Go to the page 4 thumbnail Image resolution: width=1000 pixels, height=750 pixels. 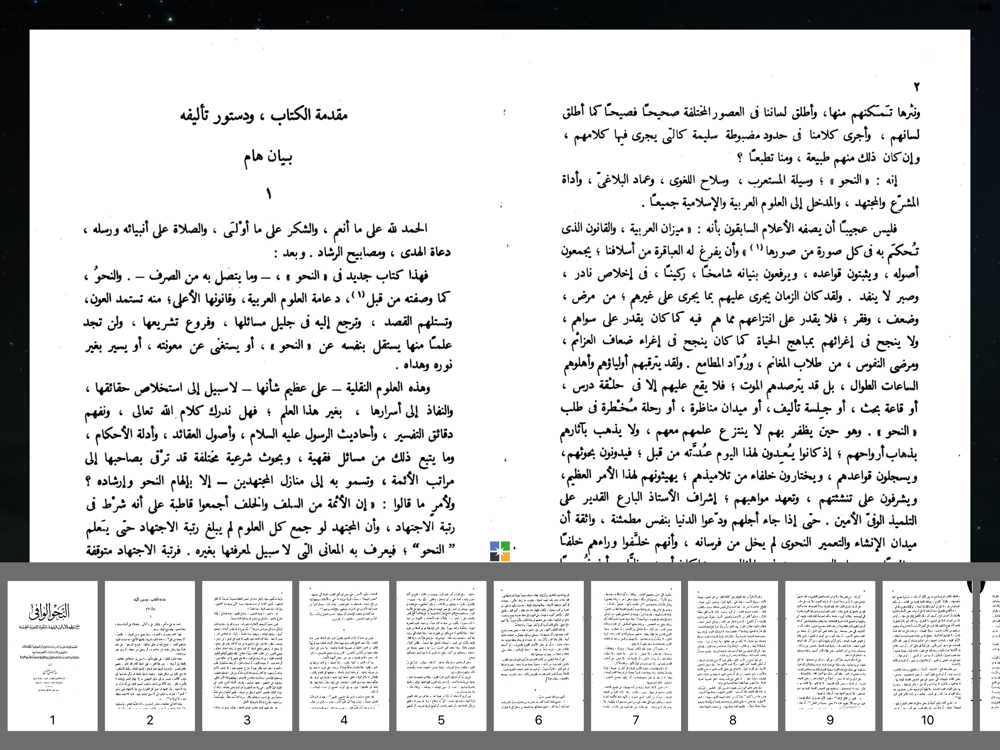point(344,656)
